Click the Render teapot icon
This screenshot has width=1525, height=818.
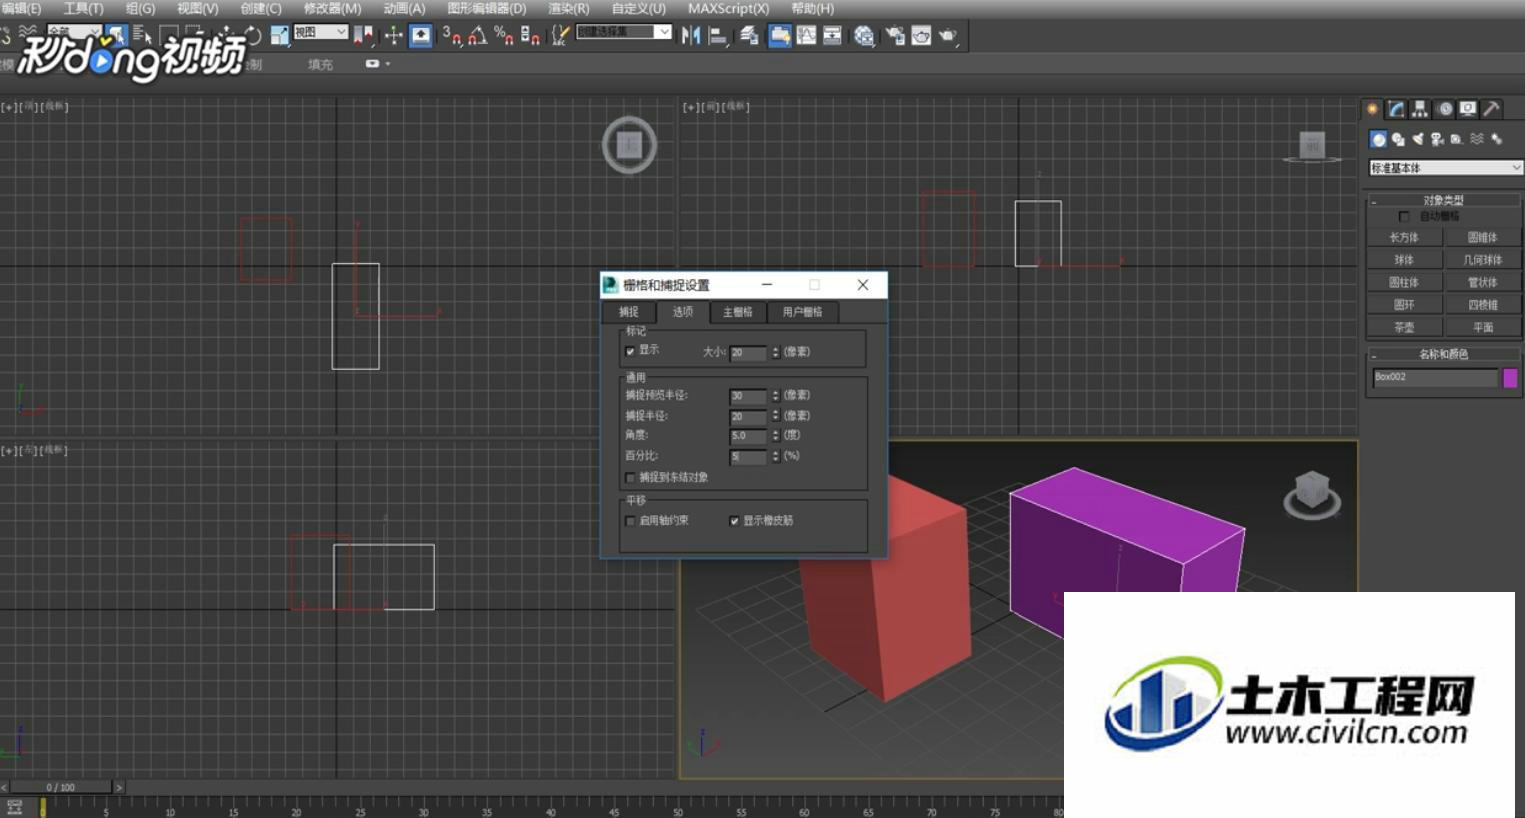[x=948, y=36]
